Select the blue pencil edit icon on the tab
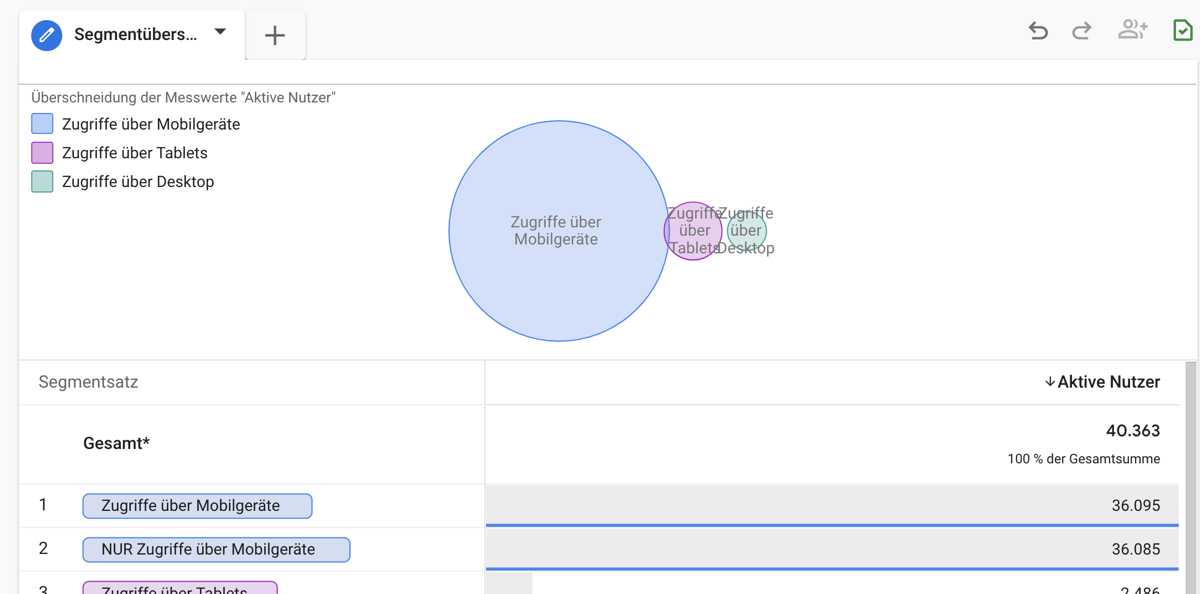The width and height of the screenshot is (1200, 594). [x=45, y=34]
